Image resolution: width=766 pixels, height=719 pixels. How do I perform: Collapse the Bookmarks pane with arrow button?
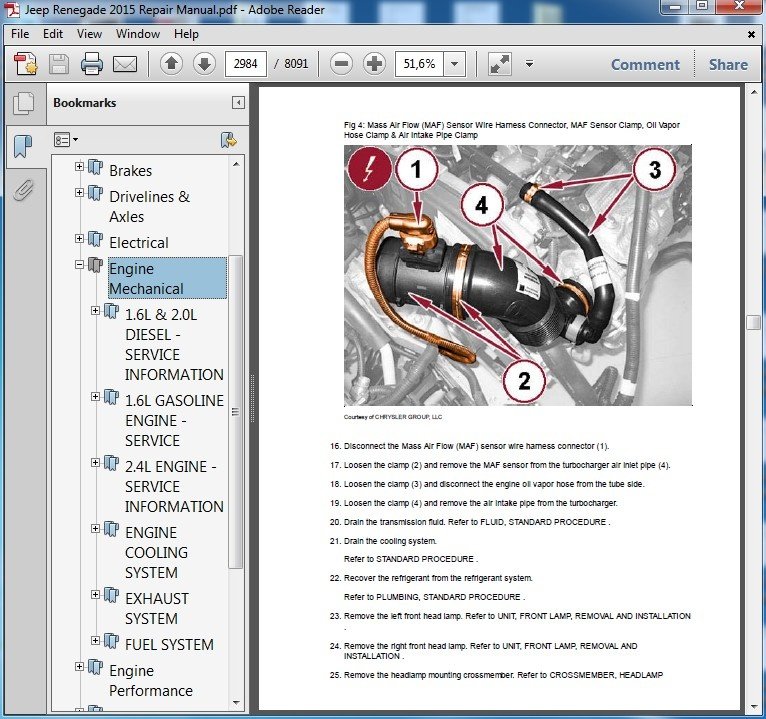coord(238,102)
